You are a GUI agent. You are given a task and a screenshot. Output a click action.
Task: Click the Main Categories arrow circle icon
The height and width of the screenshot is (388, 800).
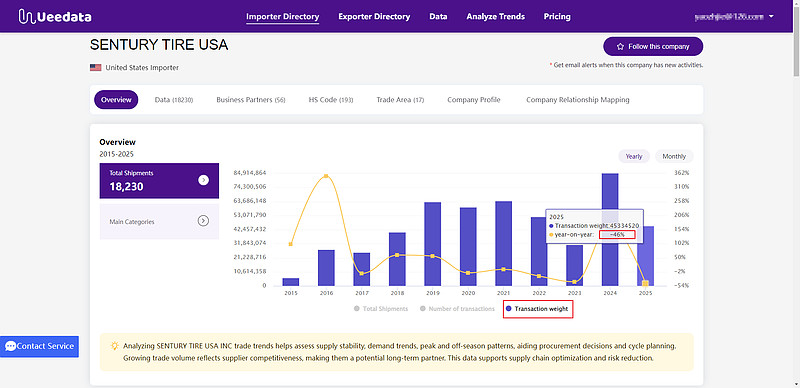(203, 221)
